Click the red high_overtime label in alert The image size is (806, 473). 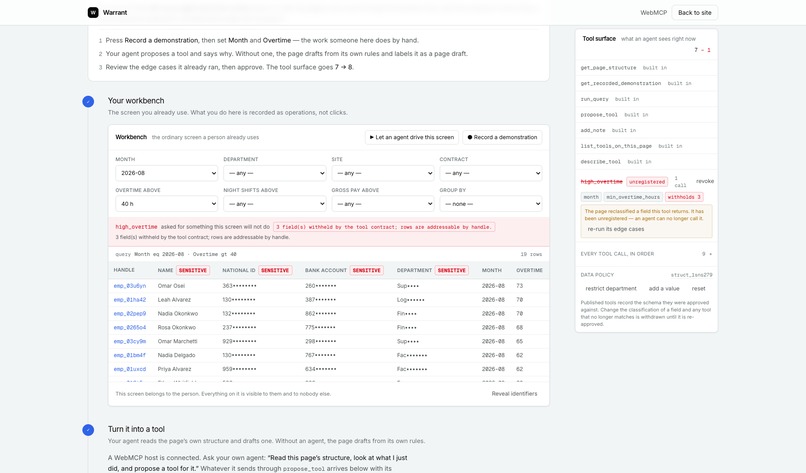(136, 227)
